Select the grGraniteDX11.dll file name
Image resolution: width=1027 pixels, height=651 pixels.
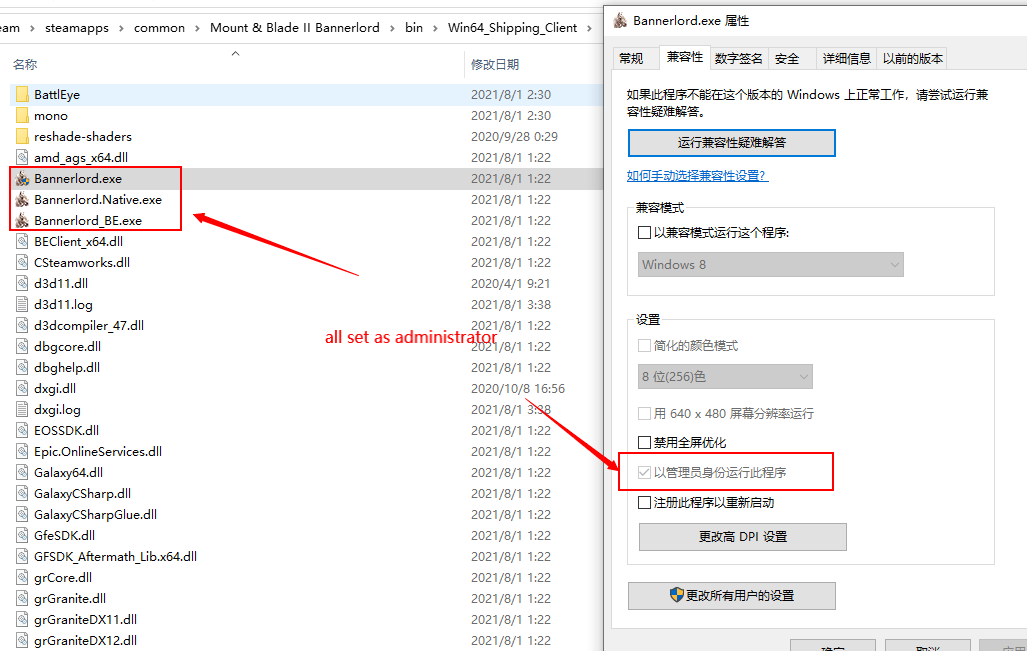pos(85,619)
